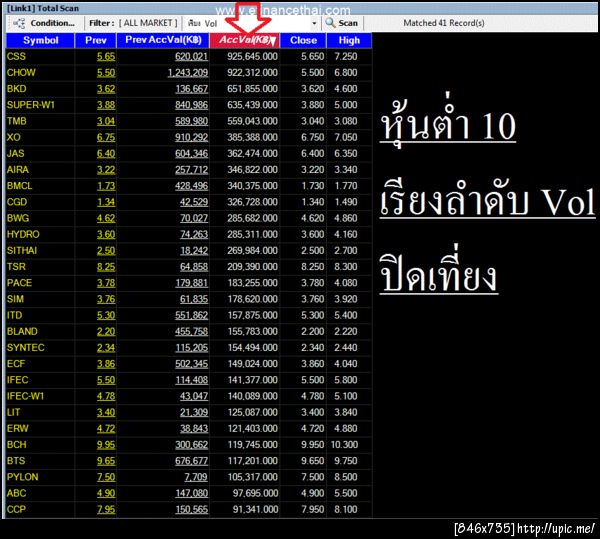The width and height of the screenshot is (600, 539).
Task: Select the PACE symbol
Action: [x=20, y=283]
